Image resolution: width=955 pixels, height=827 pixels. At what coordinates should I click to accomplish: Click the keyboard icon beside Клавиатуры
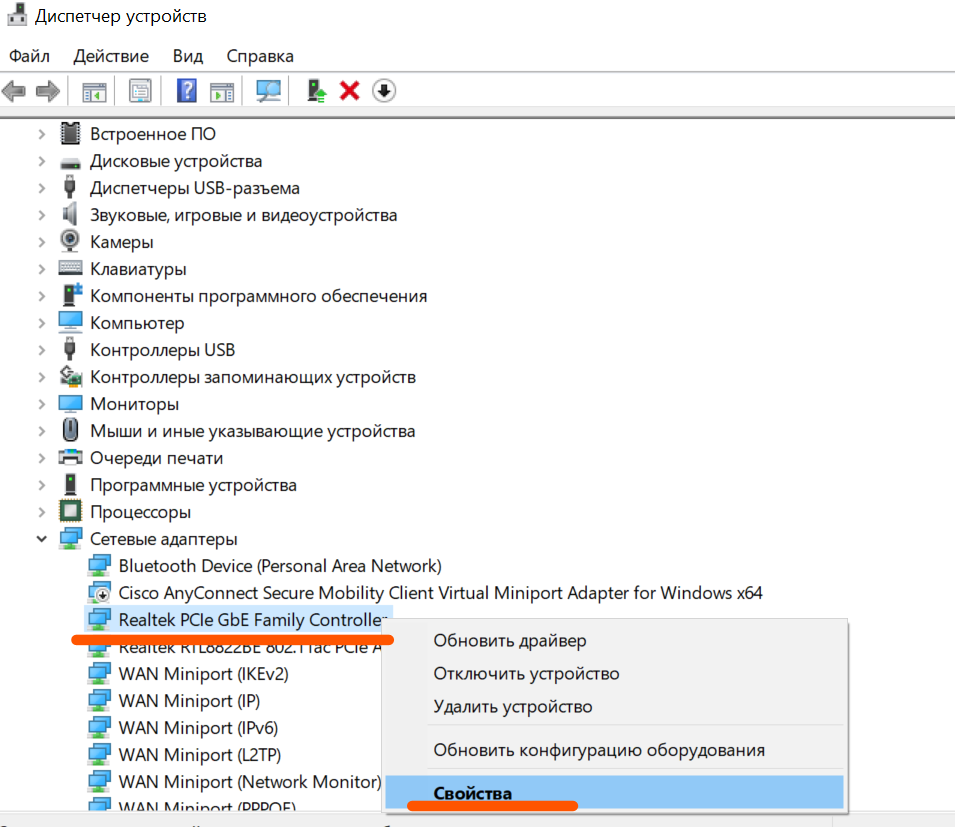tap(70, 267)
